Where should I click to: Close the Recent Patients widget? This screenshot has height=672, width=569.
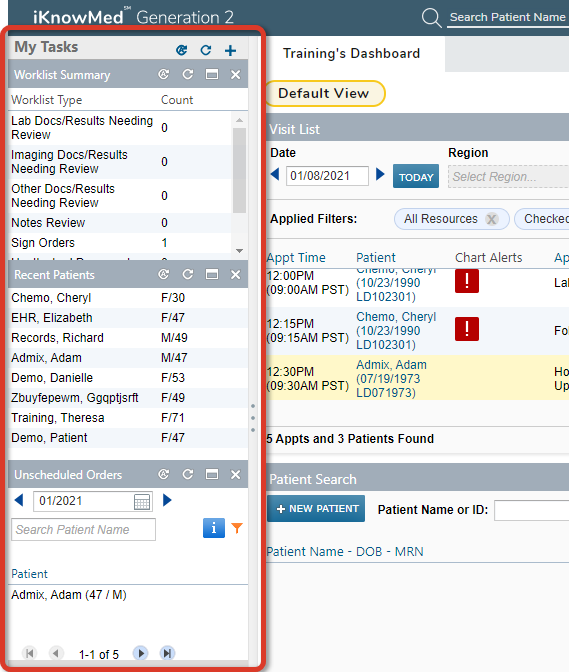[236, 274]
